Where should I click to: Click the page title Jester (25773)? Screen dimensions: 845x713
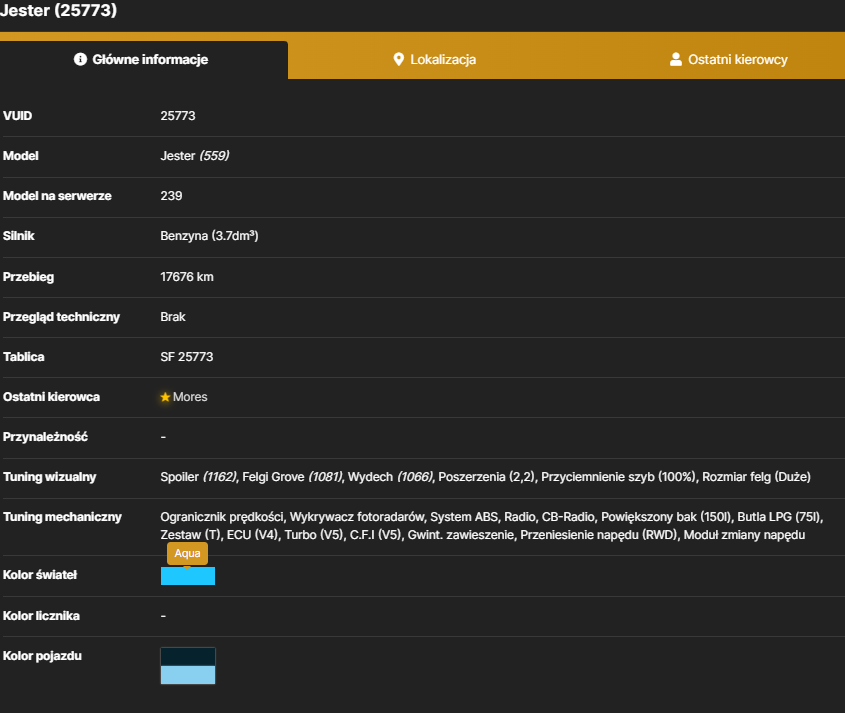point(58,10)
